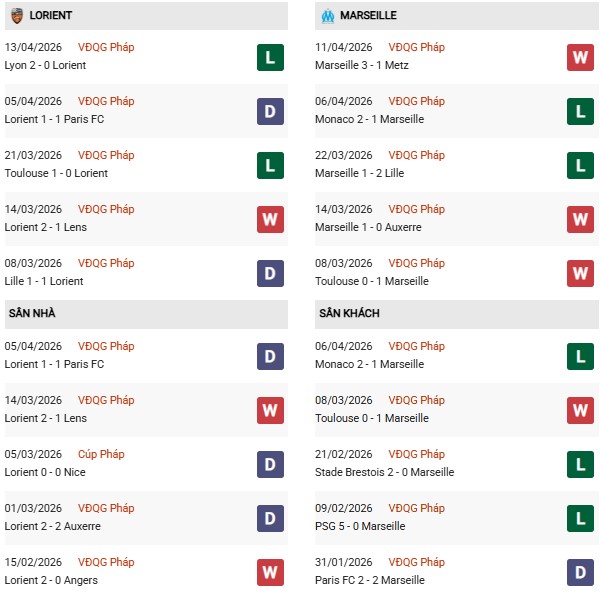Click VĐQG Pháp label next to 13/04/2026

coord(106,47)
